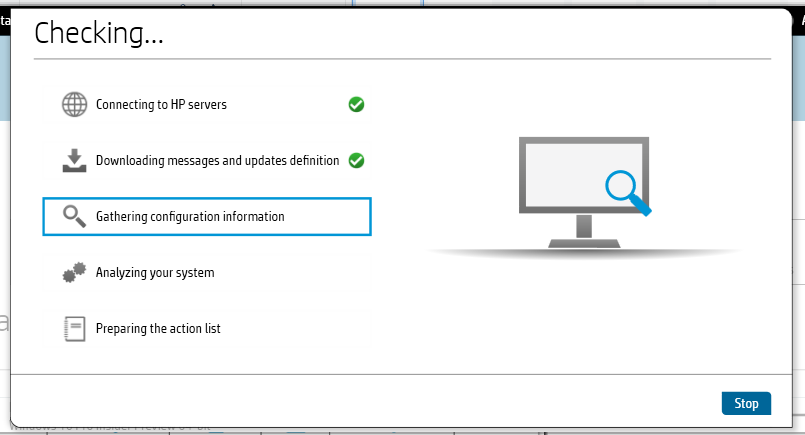
Task: Click the monitor stand base in illustration
Action: (583, 244)
